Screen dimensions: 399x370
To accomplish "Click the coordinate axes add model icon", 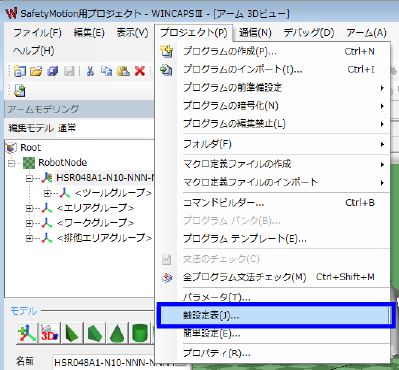I will pos(27,333).
